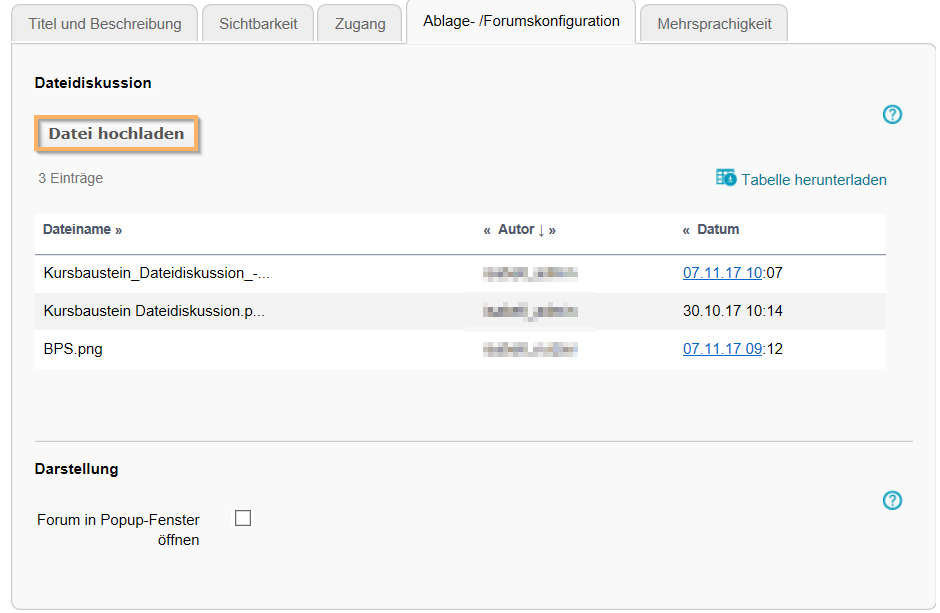
Task: Sort files using the Dateiname column arrow
Action: (119, 229)
